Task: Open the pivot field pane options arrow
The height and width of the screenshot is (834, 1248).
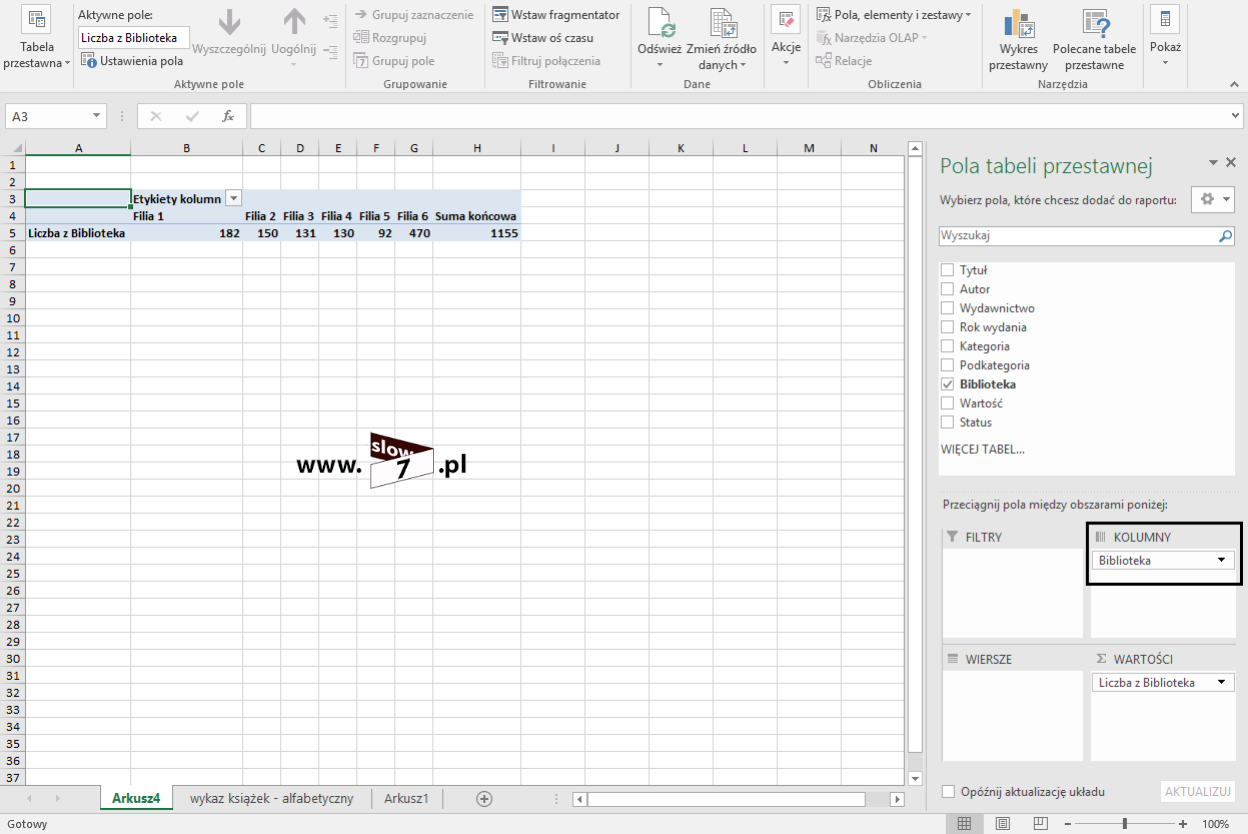Action: pyautogui.click(x=1213, y=162)
